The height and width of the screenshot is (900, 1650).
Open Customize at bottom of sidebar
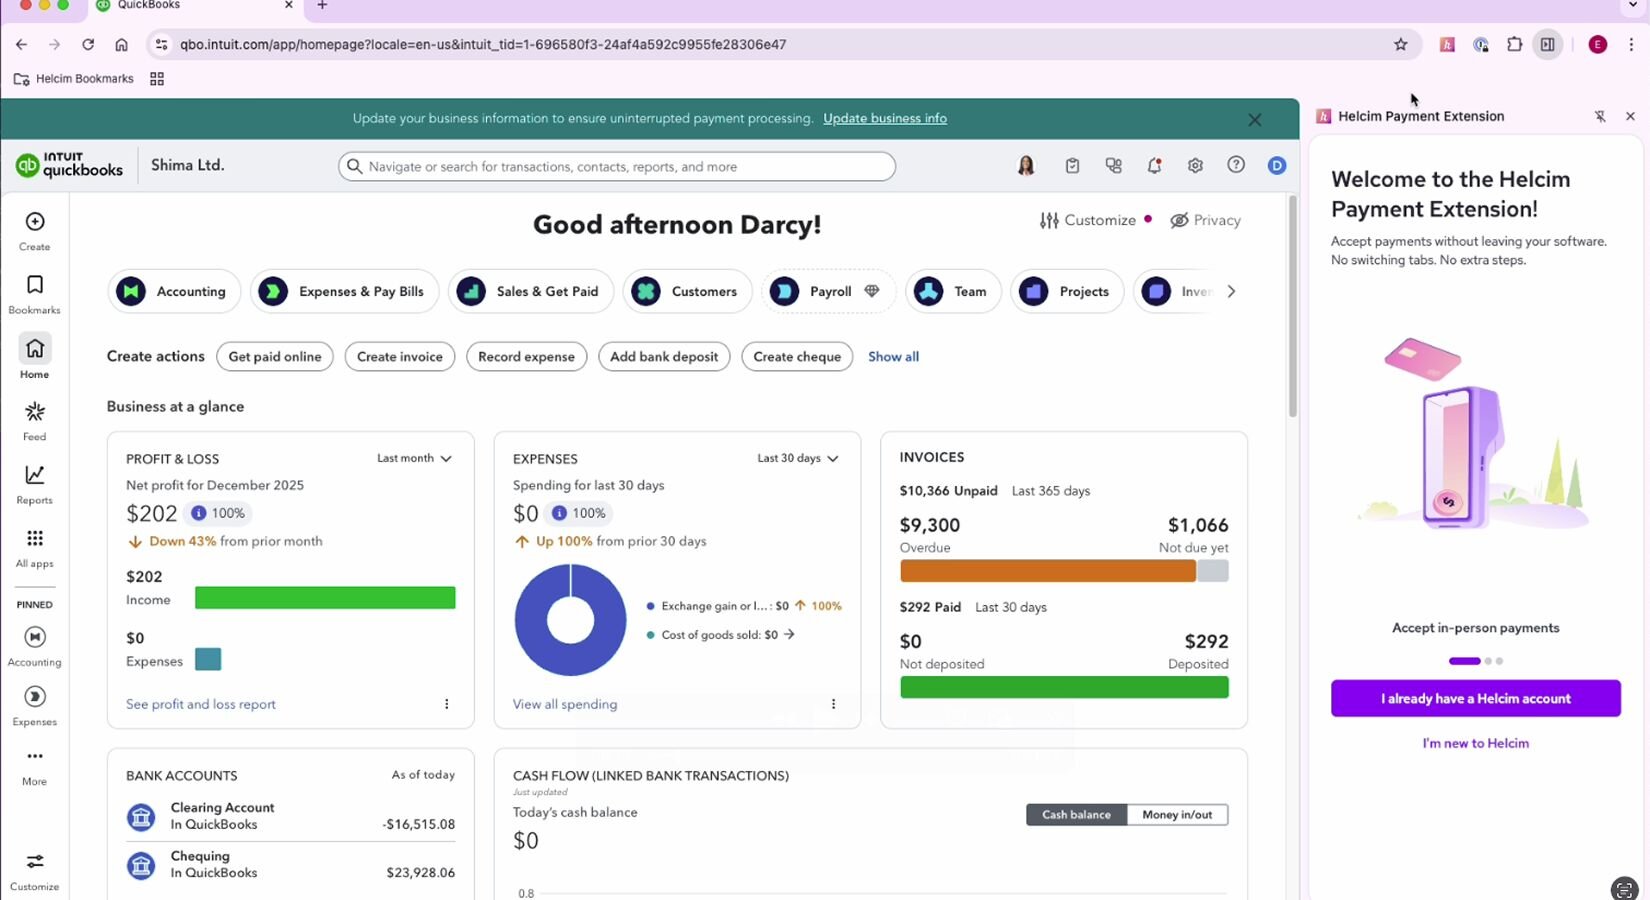click(35, 872)
